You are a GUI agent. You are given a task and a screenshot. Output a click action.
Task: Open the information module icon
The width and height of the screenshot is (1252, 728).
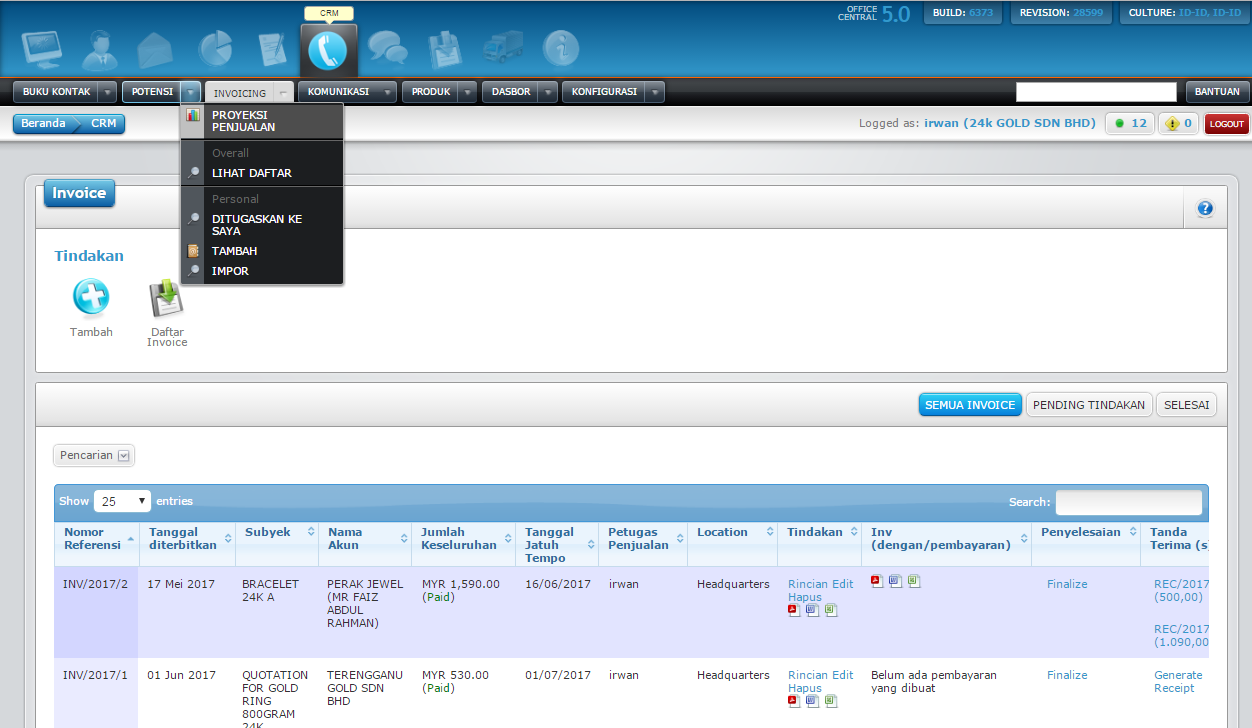click(560, 49)
